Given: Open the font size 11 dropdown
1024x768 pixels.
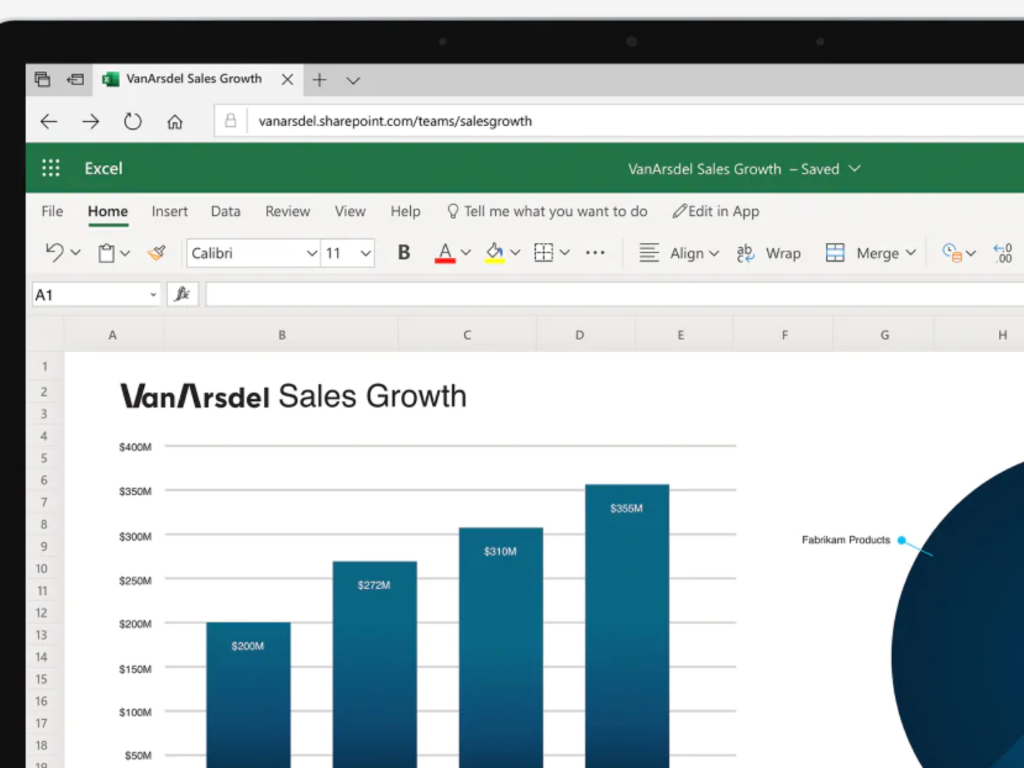Looking at the screenshot, I should (x=365, y=253).
